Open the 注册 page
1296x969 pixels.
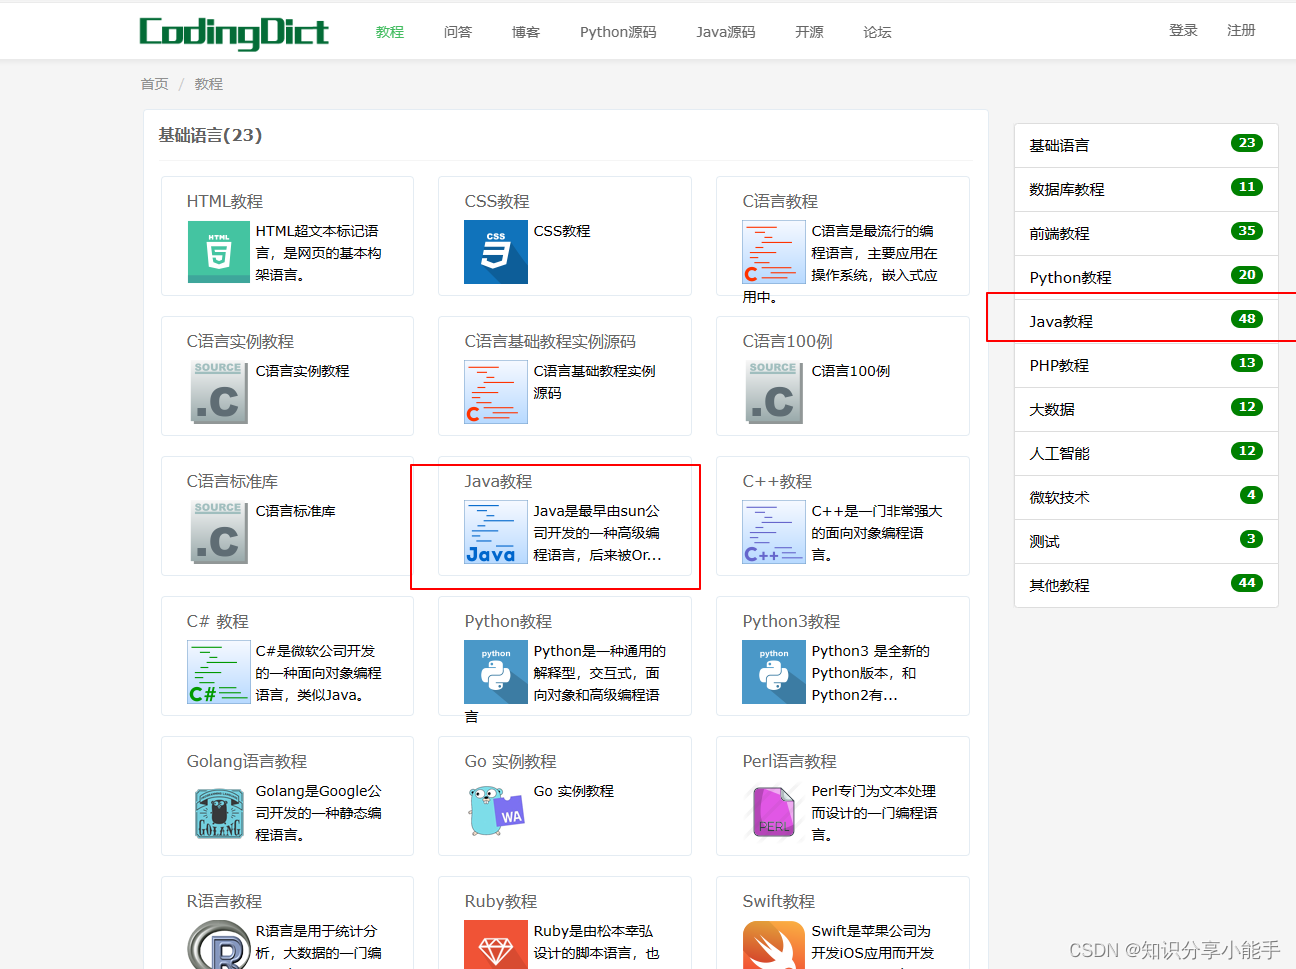(x=1240, y=30)
